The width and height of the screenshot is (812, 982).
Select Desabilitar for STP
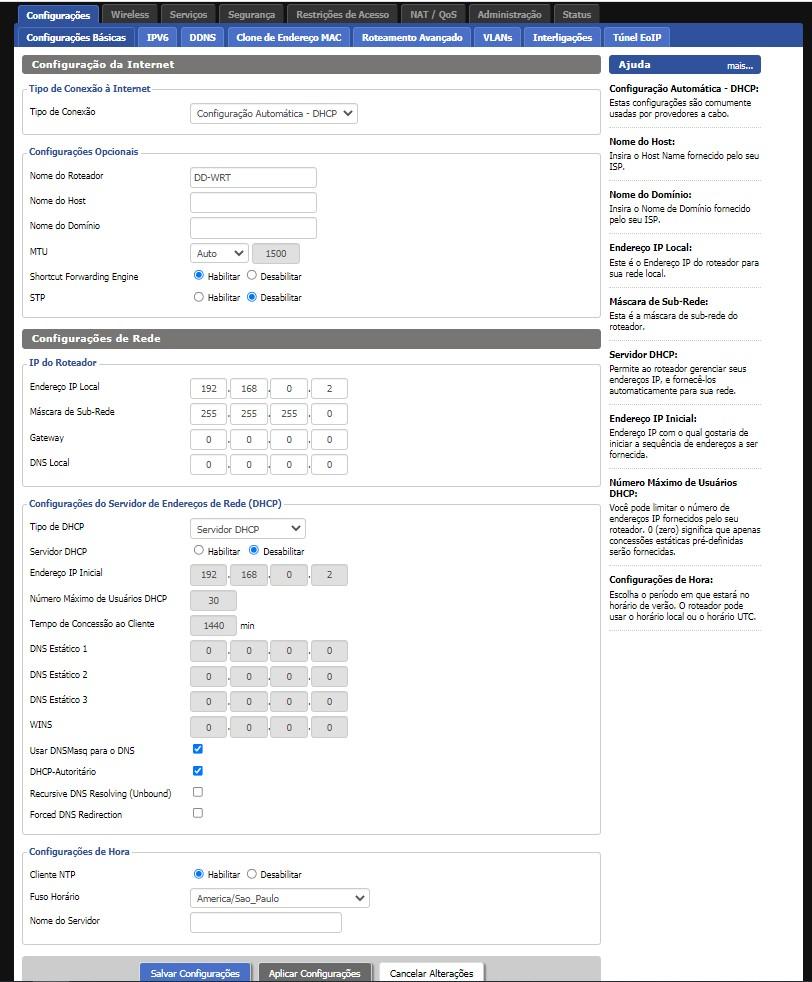252,297
